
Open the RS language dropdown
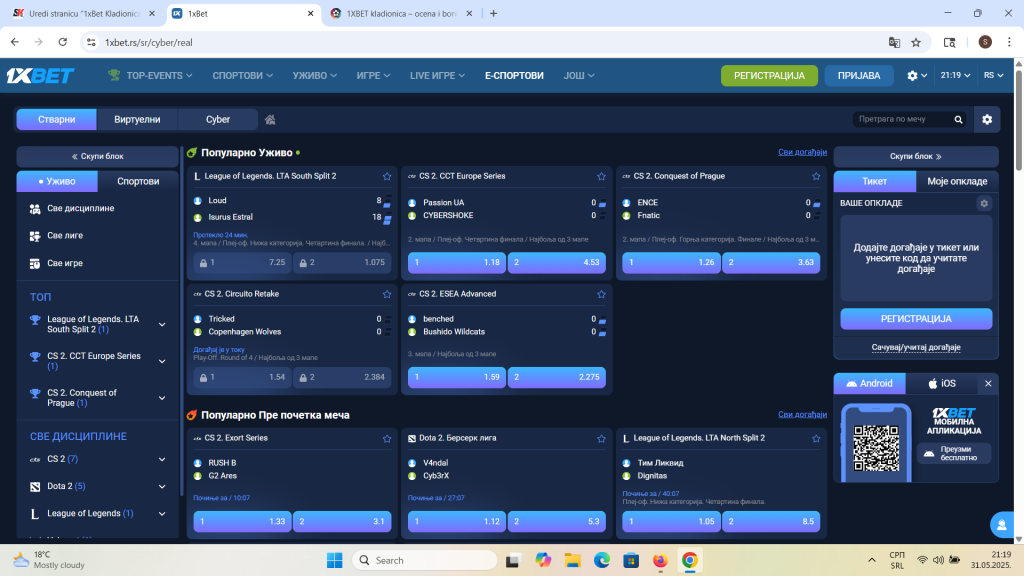[993, 76]
